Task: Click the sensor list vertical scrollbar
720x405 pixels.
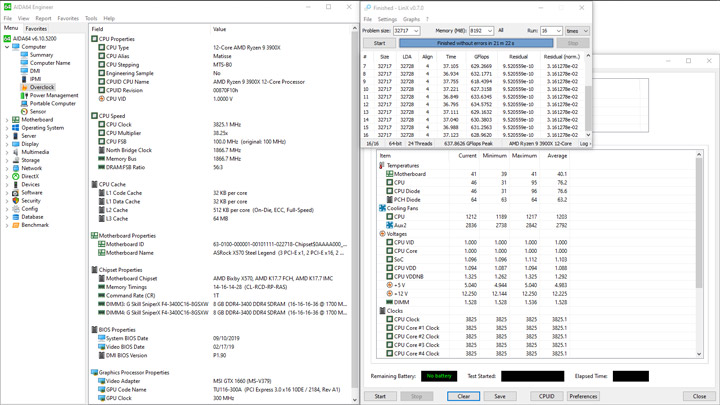Action: coord(699,254)
